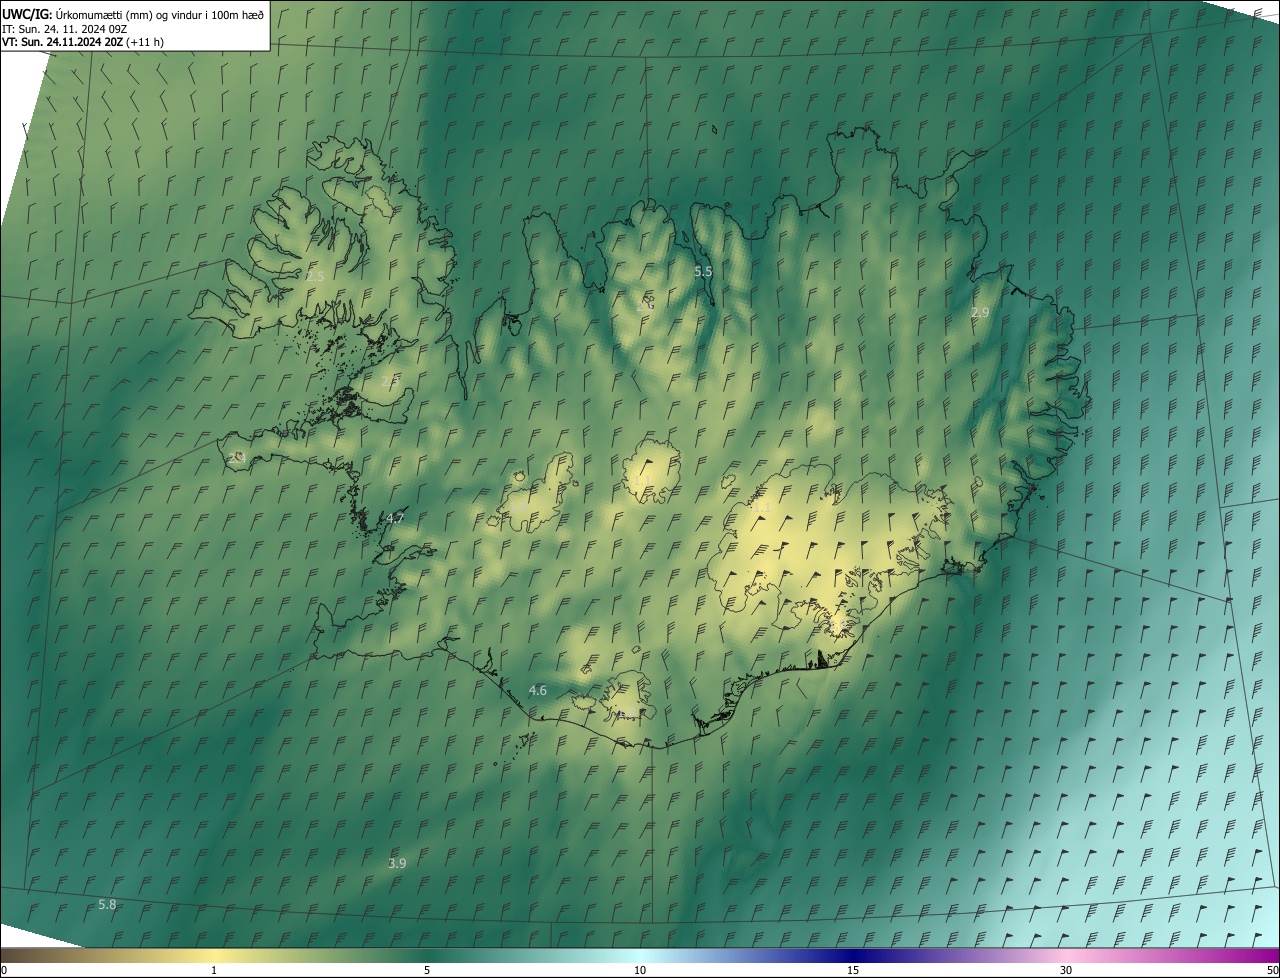Click the 1.1 label inside the small round glacier outline
The height and width of the screenshot is (978, 1280).
640,481
